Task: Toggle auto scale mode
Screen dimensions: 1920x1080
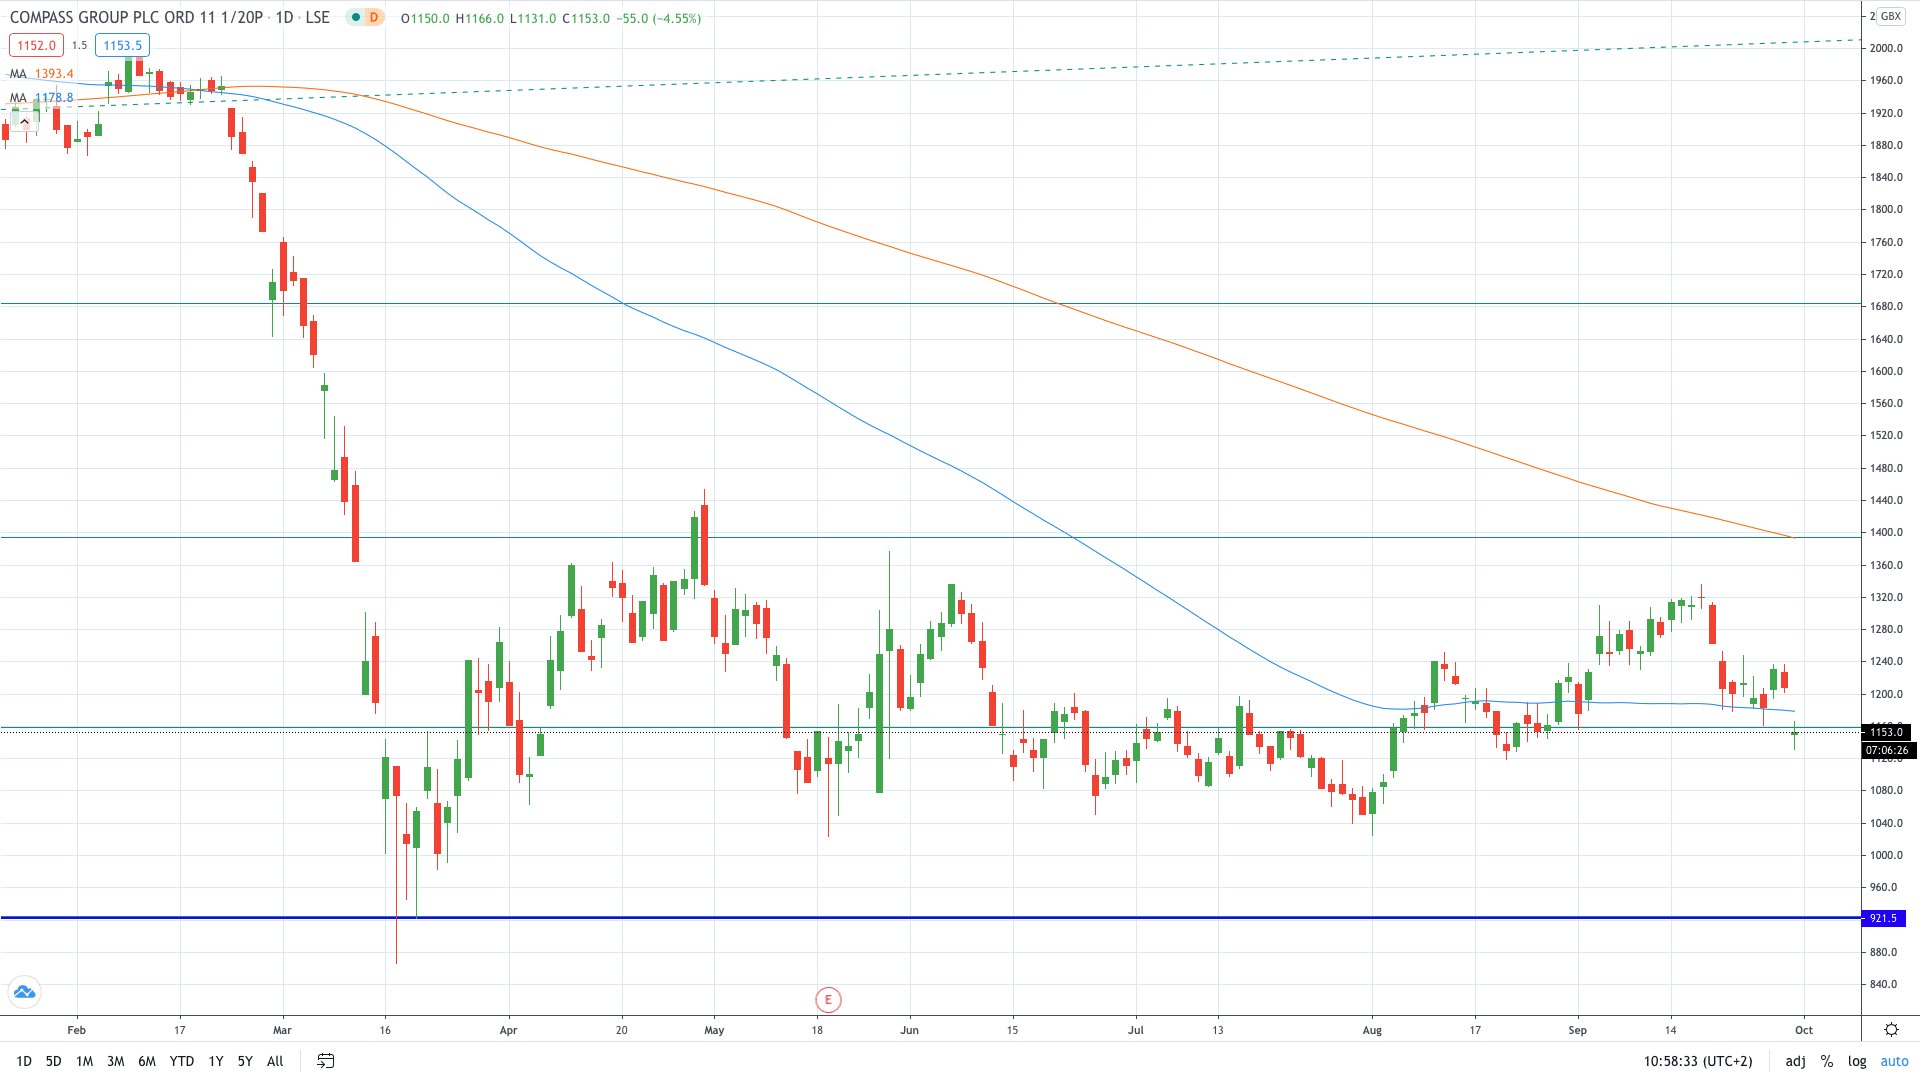Action: click(1895, 1061)
